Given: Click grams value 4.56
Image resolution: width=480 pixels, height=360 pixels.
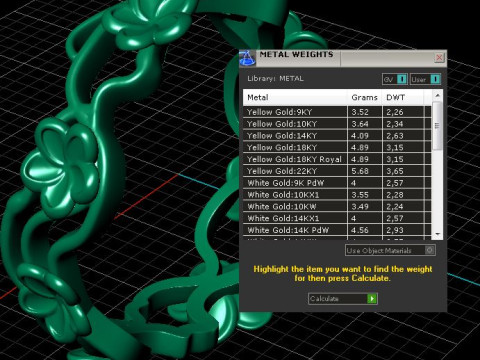Looking at the screenshot, I should [x=360, y=230].
